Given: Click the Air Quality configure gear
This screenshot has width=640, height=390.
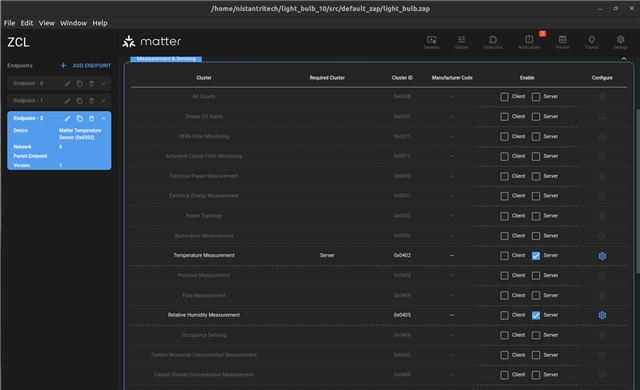Looking at the screenshot, I should (602, 97).
